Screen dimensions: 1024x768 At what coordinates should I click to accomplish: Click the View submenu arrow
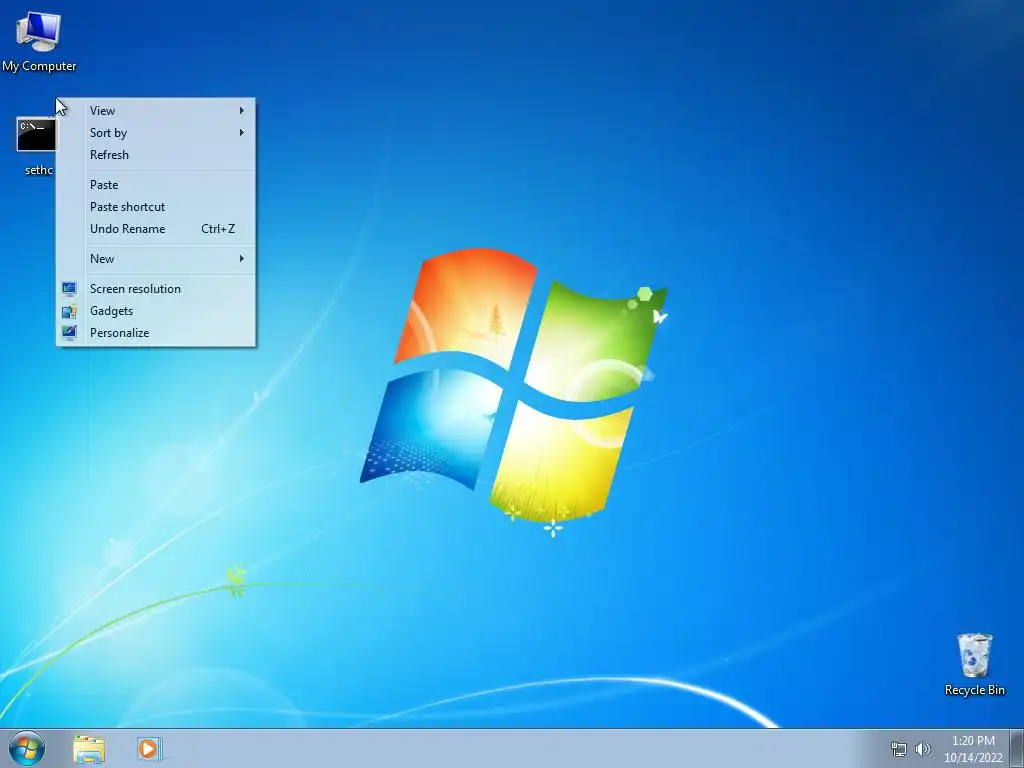242,110
